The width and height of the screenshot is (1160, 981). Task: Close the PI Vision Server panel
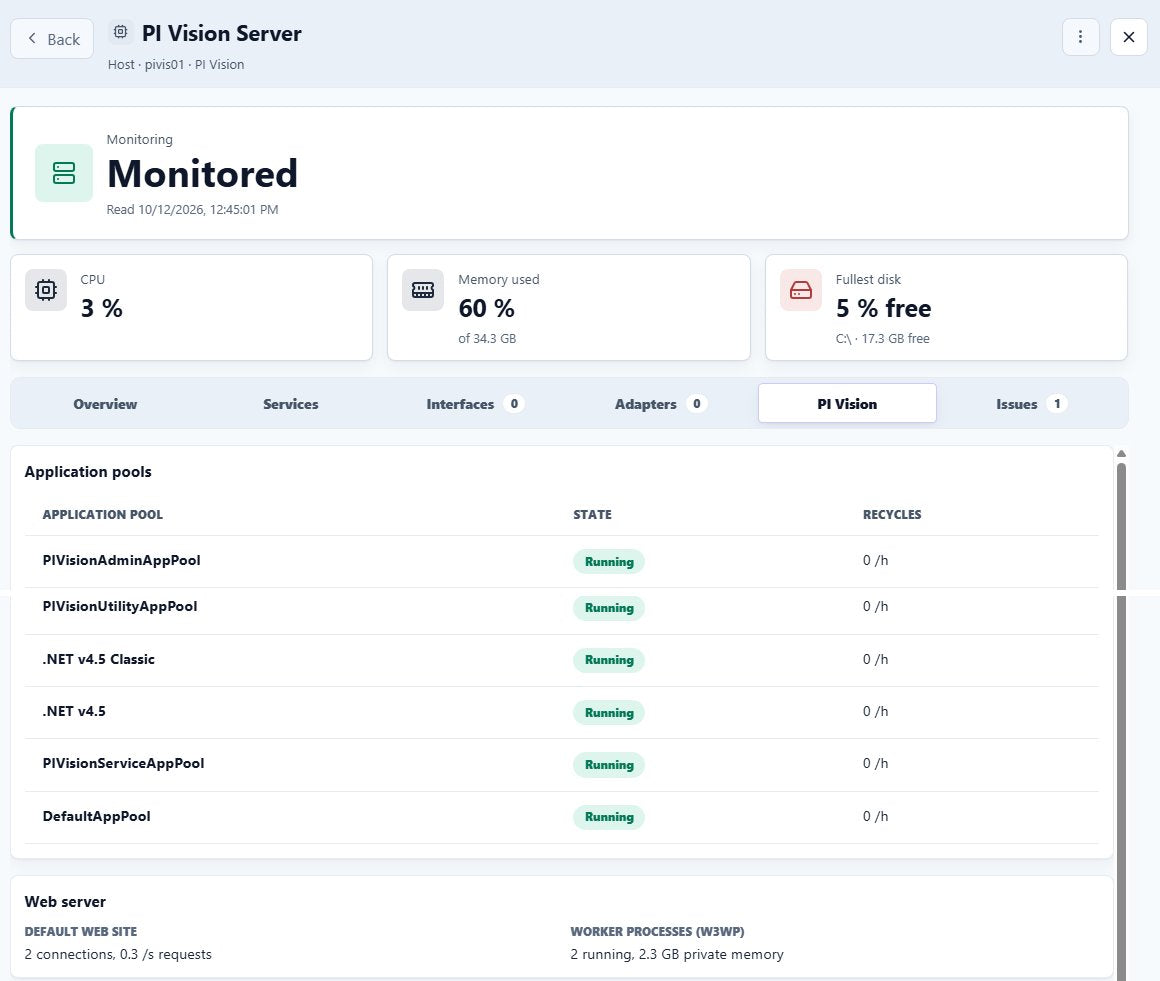1128,37
